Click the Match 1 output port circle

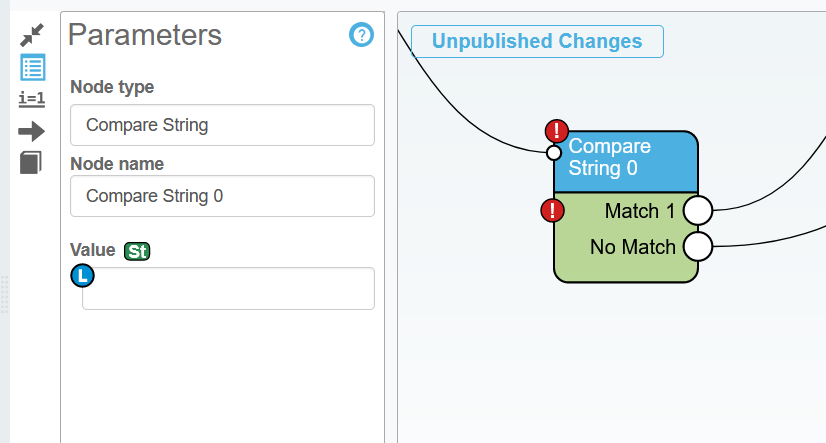[x=697, y=211]
